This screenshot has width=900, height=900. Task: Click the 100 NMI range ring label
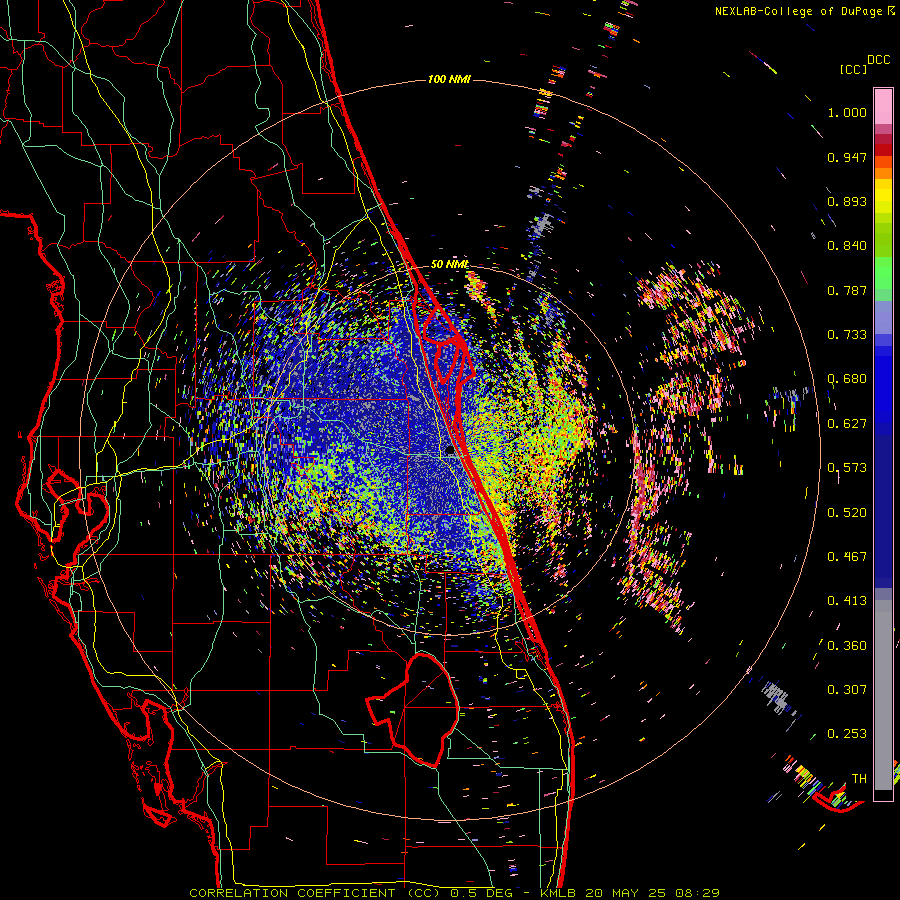[x=449, y=79]
